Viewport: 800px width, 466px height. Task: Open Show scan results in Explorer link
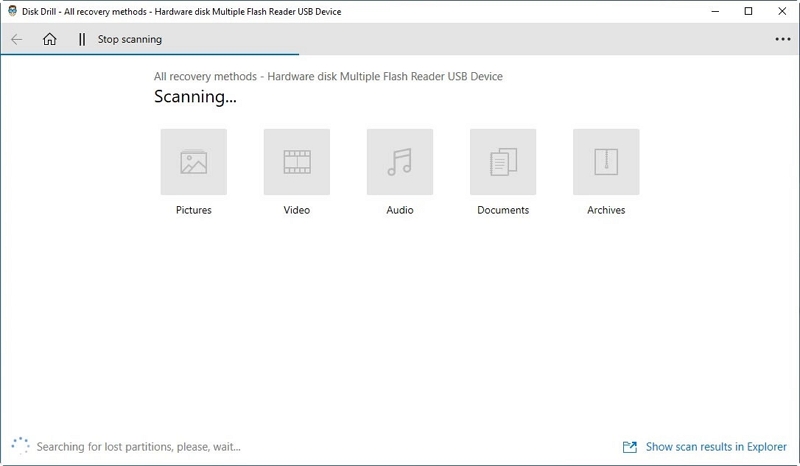point(716,447)
